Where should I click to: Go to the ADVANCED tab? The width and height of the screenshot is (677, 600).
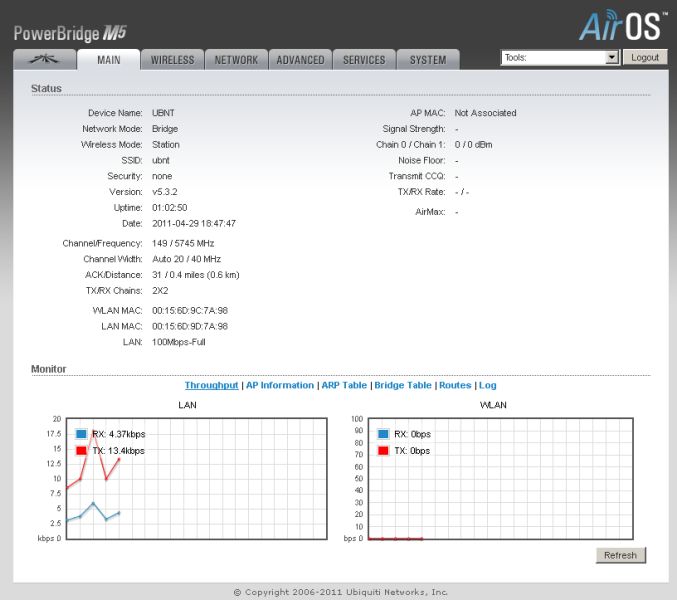pos(300,60)
